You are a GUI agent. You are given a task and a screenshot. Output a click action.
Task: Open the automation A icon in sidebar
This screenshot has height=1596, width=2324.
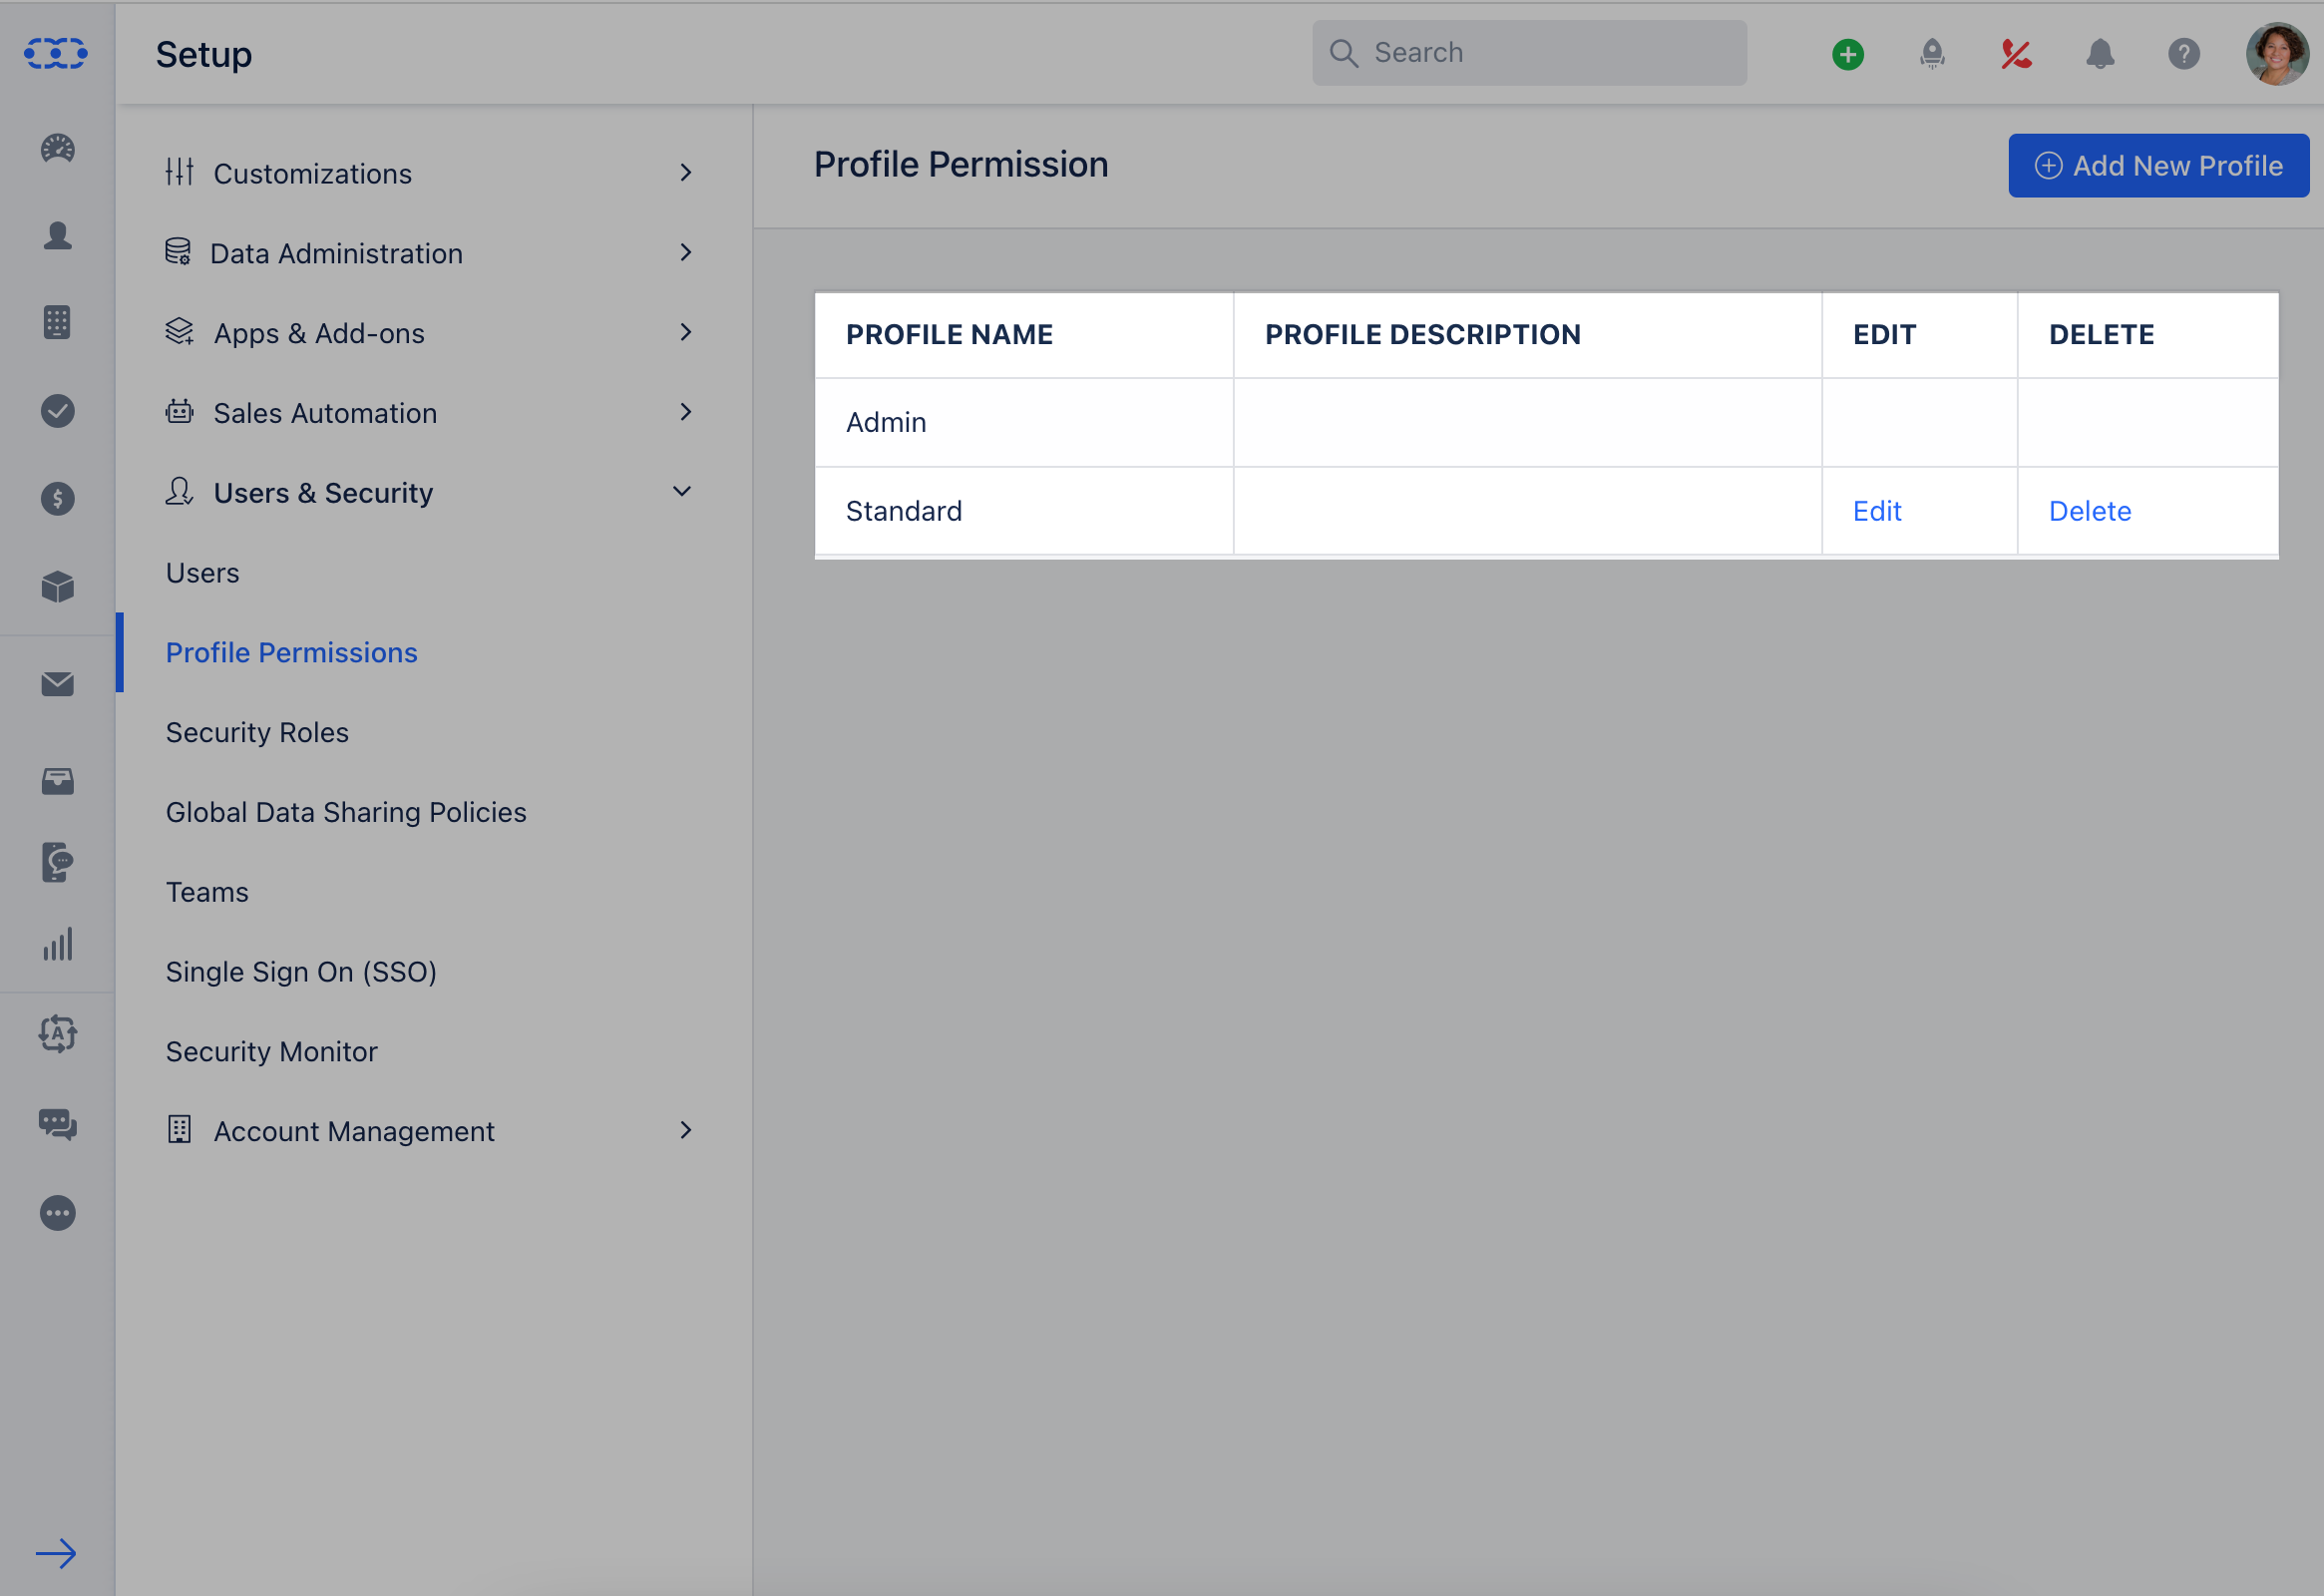57,1033
